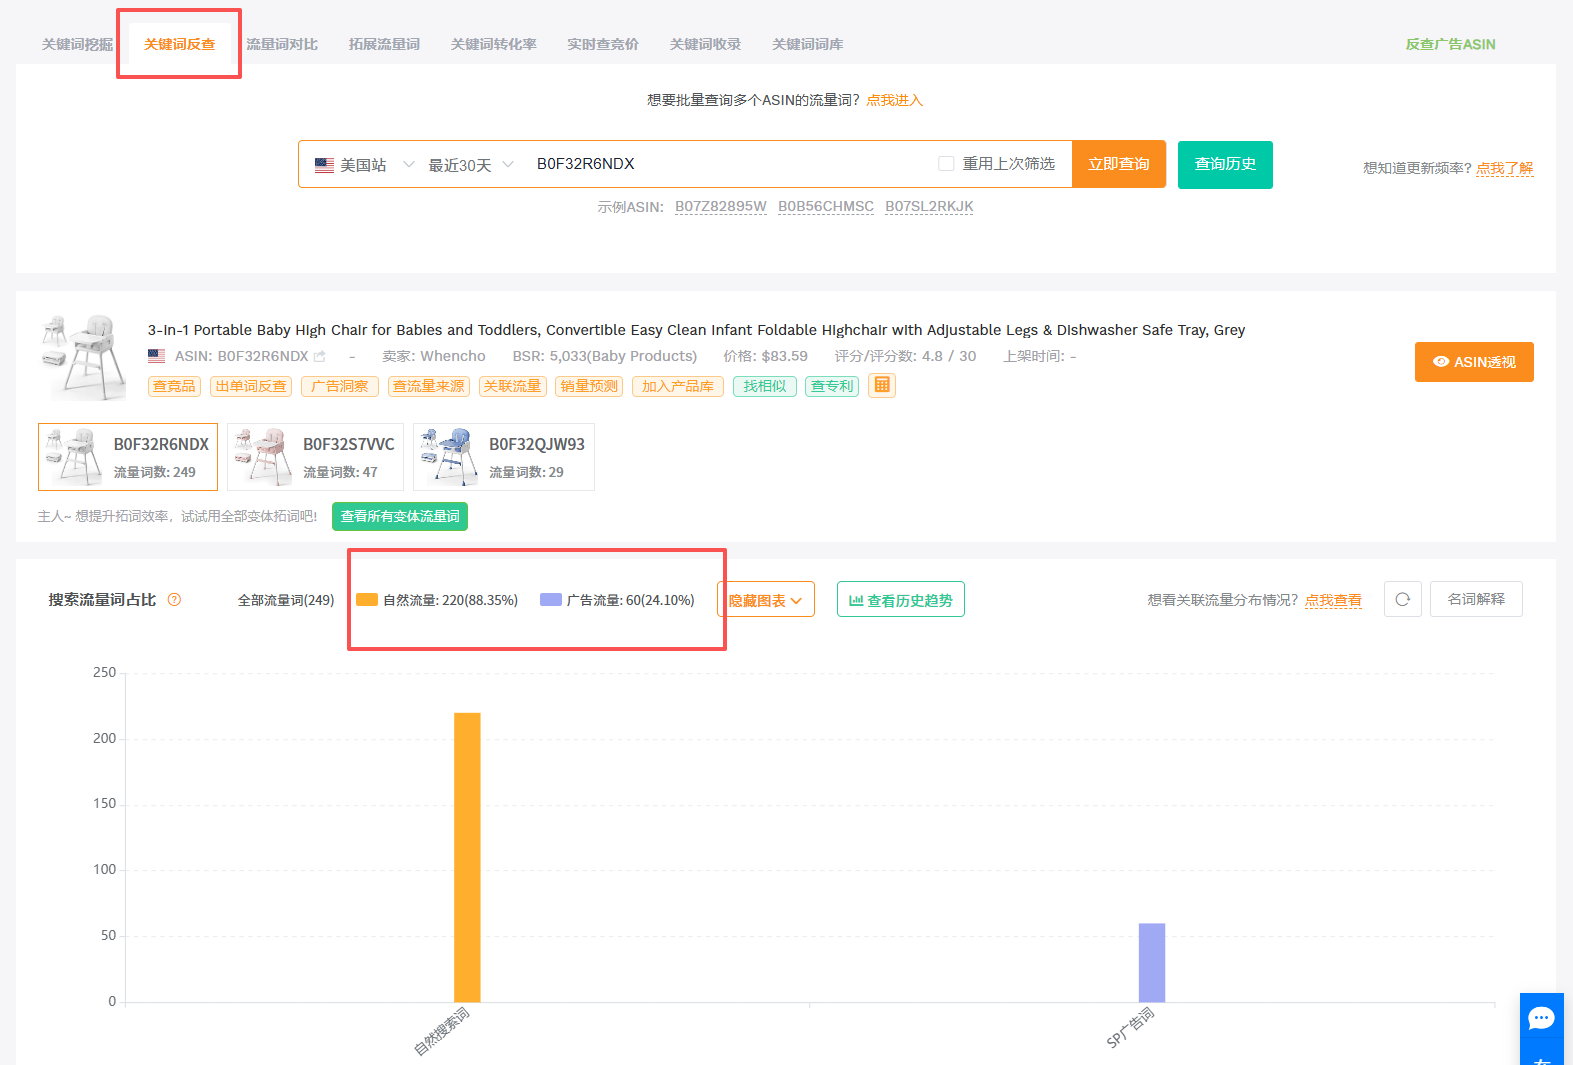
Task: Click the question mark help icon beside 搜索流量词占比
Action: point(174,600)
